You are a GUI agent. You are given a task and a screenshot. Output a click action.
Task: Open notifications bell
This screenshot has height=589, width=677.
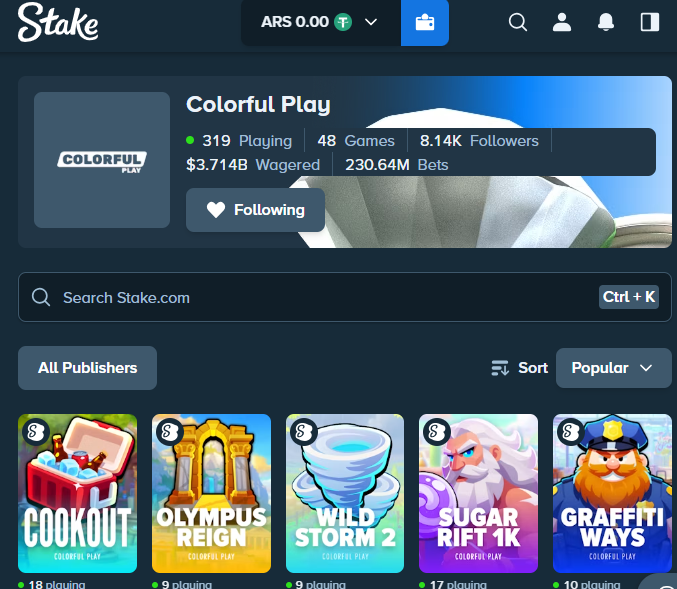tap(606, 22)
